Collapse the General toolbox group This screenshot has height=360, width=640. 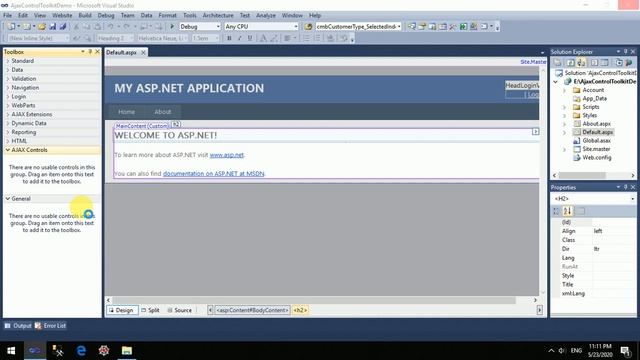8,199
